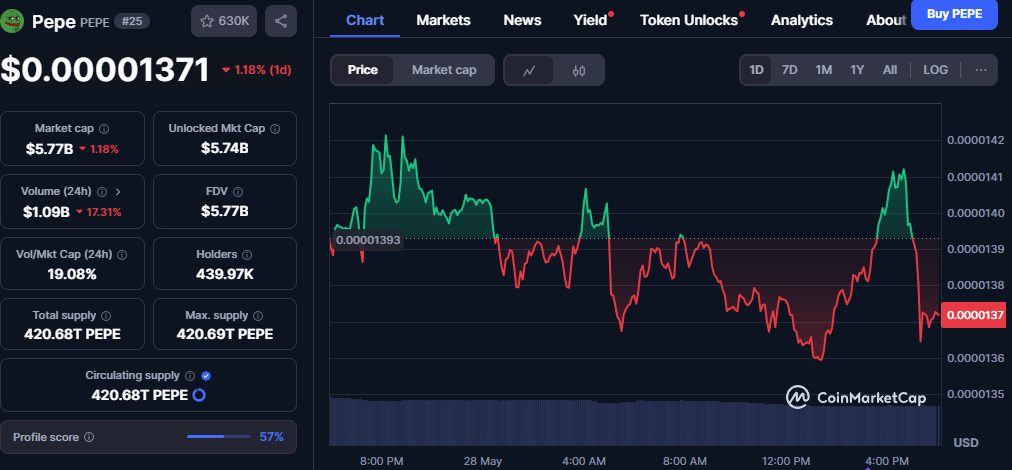Click the $0.00001371 price heading

coord(105,70)
